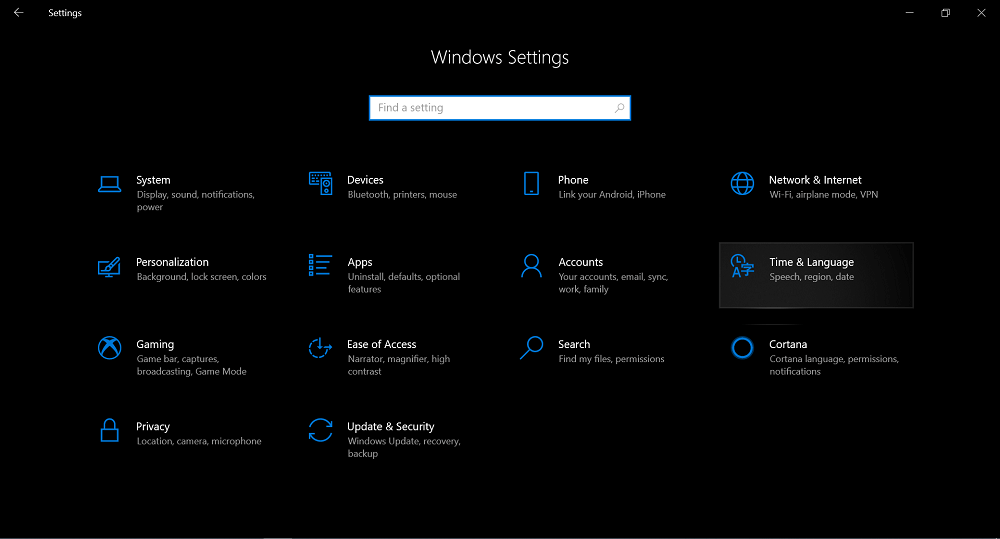This screenshot has height=539, width=1000.
Task: Open the Personalization paintbrush icon
Action: point(109,267)
